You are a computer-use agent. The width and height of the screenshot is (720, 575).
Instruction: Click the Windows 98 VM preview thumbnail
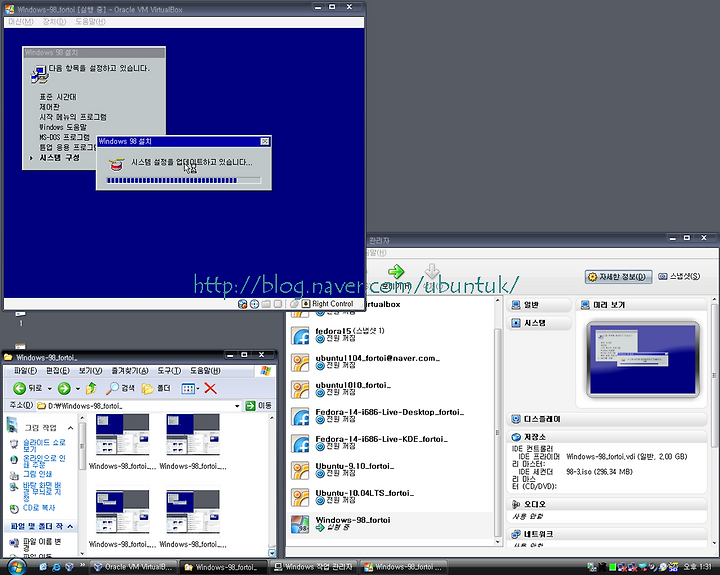(643, 359)
